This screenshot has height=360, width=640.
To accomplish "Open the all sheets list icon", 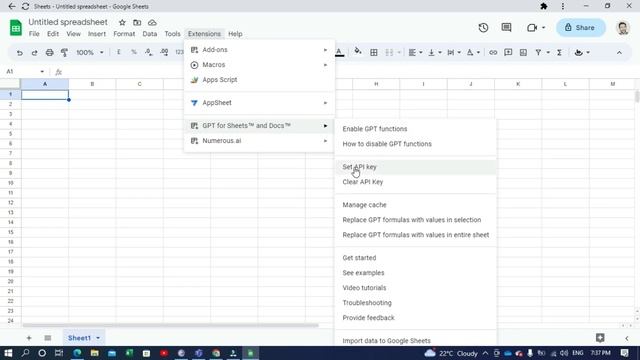I will (48, 338).
